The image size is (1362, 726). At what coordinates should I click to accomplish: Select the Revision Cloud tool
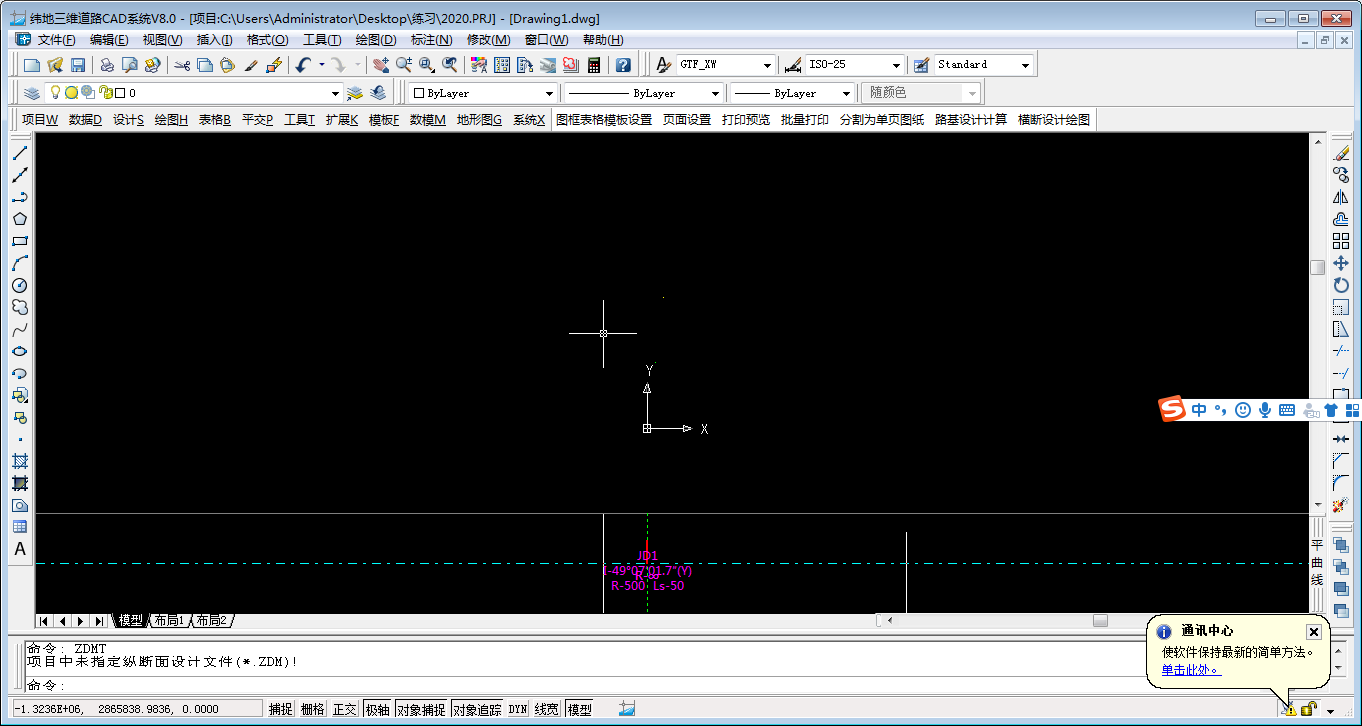[x=20, y=307]
